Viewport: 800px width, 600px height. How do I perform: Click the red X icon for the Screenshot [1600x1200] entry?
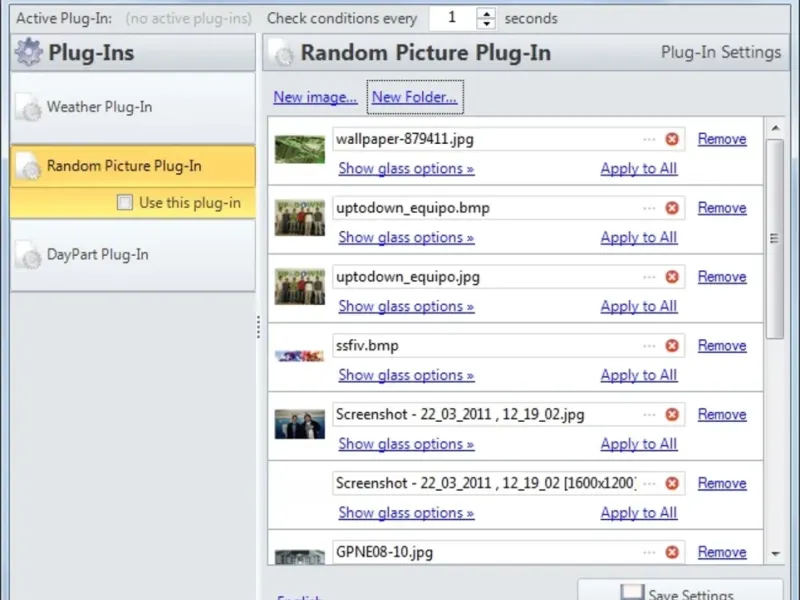tap(672, 483)
